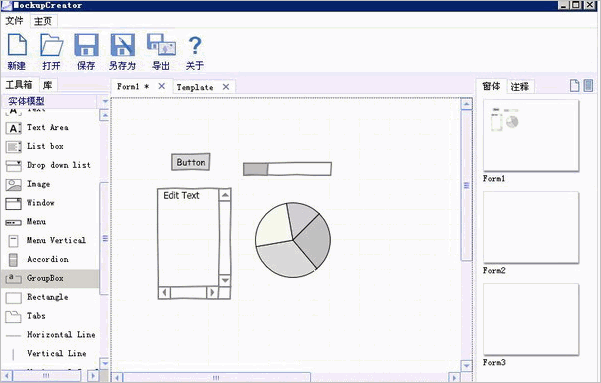This screenshot has width=601, height=383.
Task: Select the Drop down list tool
Action: 50,165
